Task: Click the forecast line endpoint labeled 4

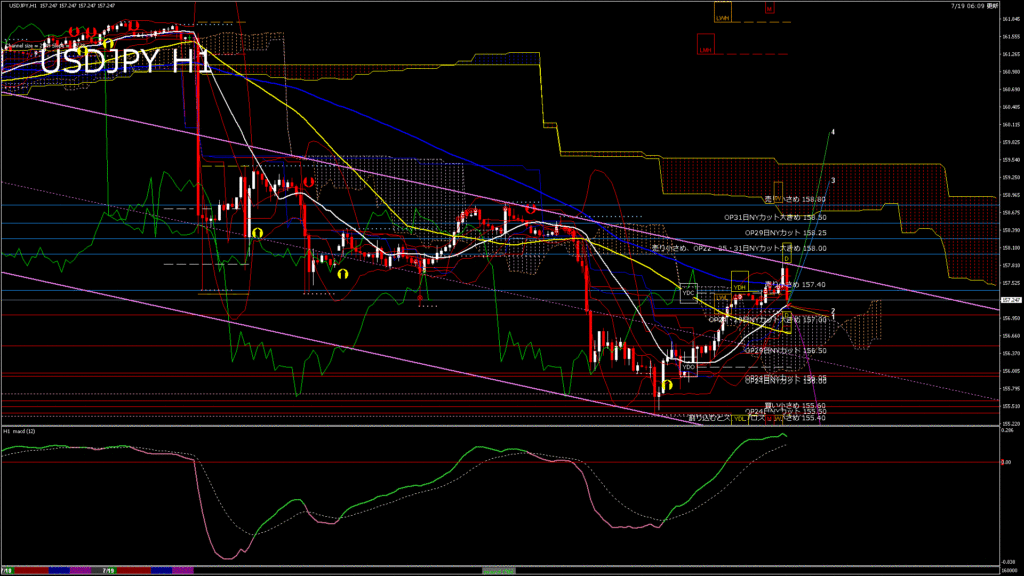Action: click(x=833, y=132)
